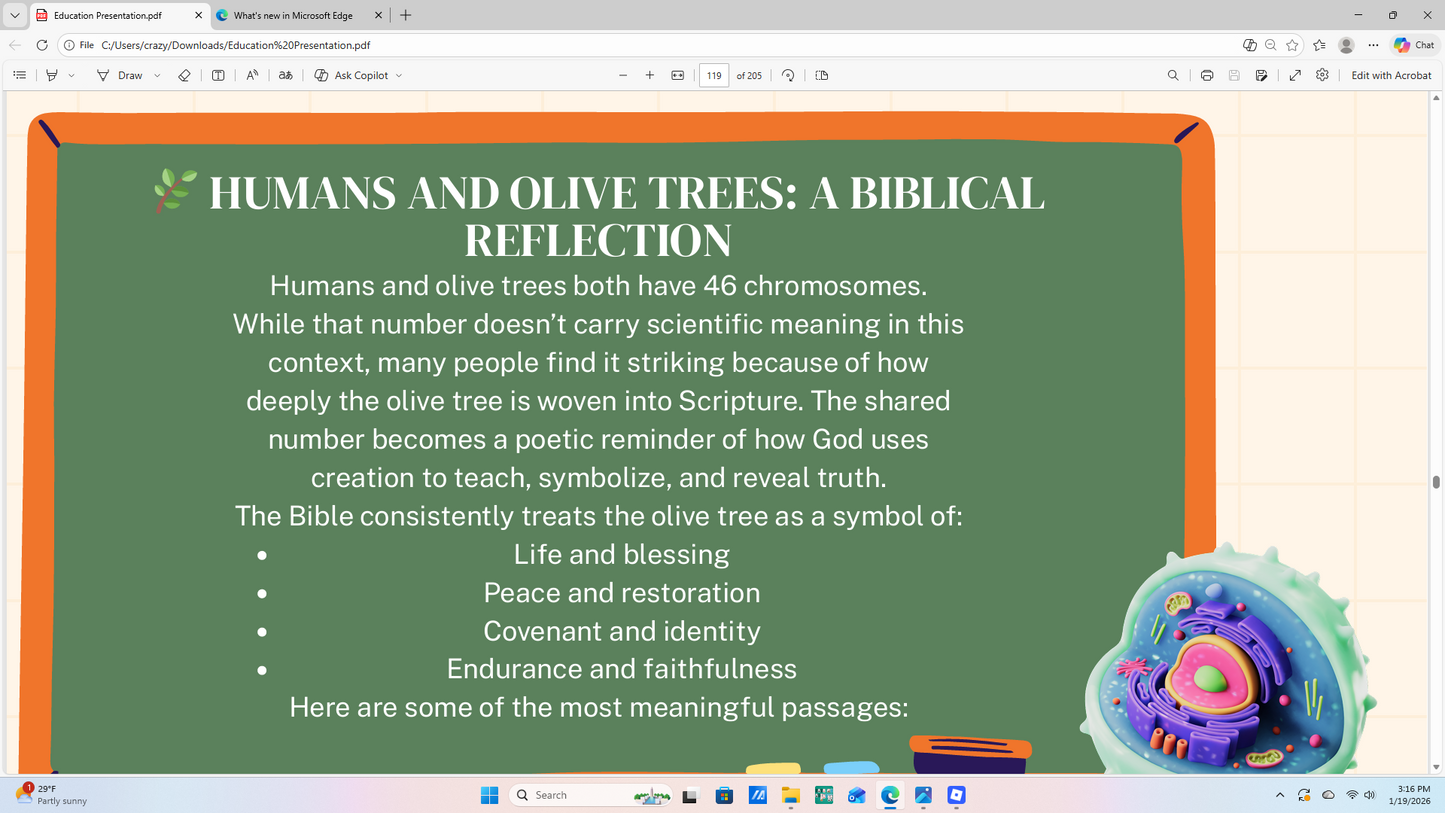
Task: Open the Windows Start menu
Action: (x=489, y=795)
